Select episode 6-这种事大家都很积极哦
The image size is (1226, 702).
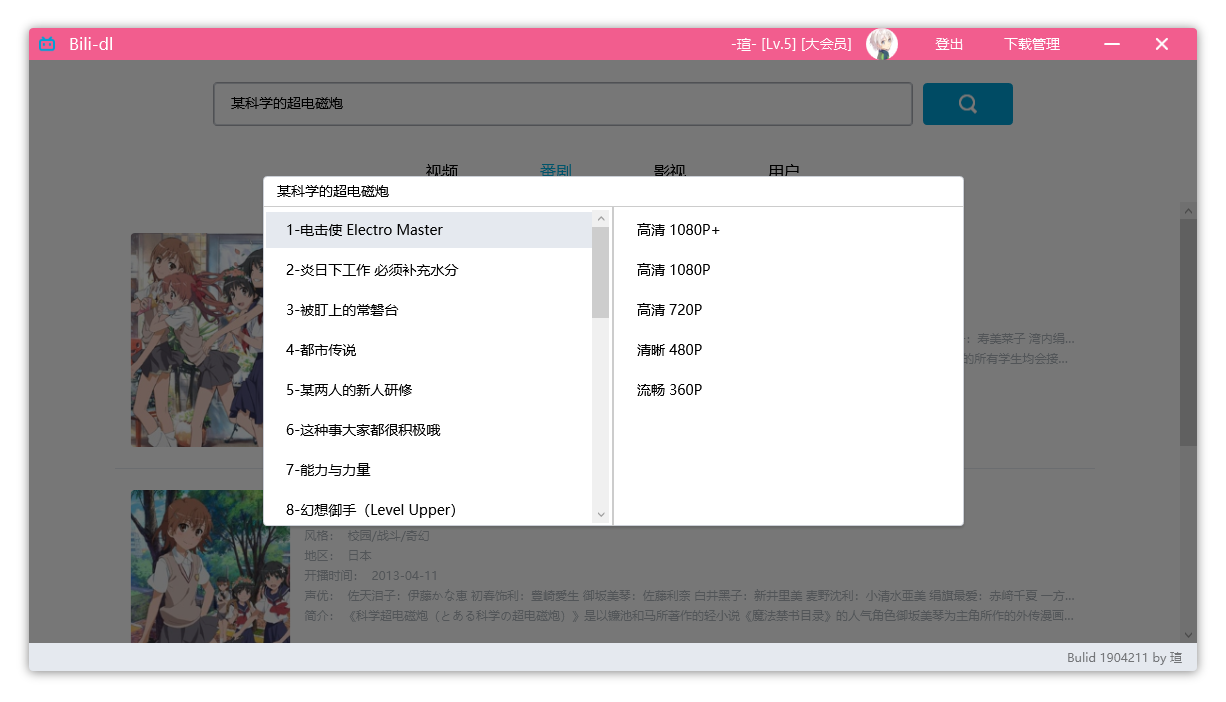point(429,430)
